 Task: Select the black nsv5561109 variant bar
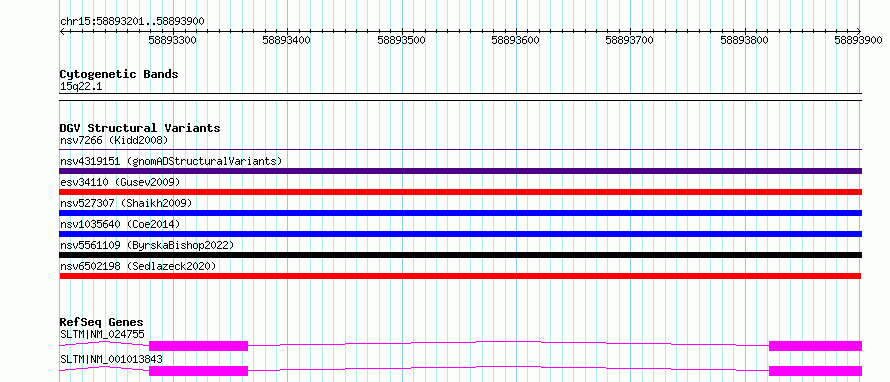[461, 255]
